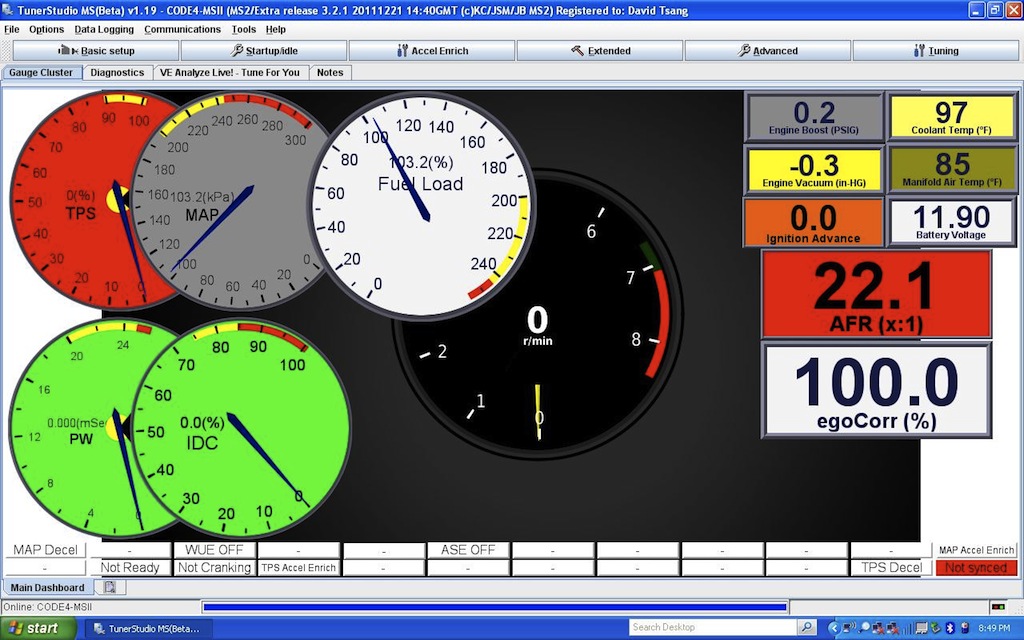This screenshot has width=1024, height=640.
Task: Click the TPS Accel Enrich indicator
Action: 299,568
